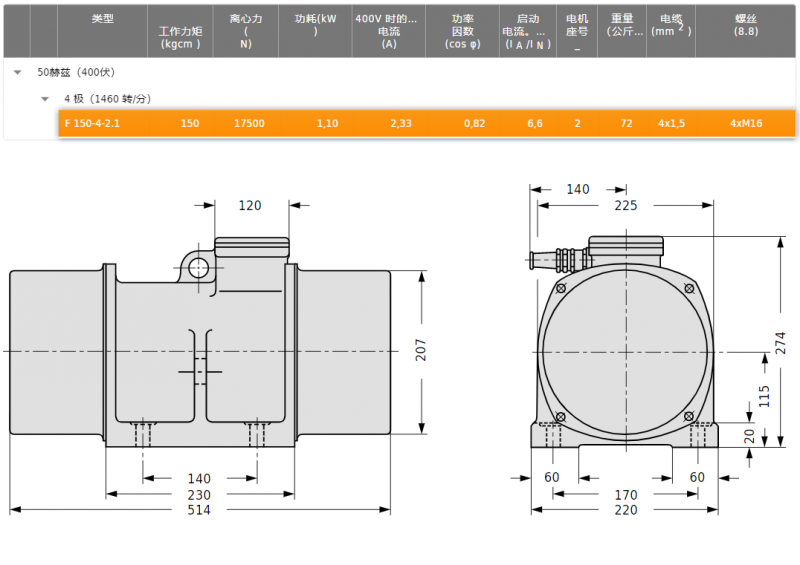
Task: Click the 120 terminal box dimension
Action: 250,206
